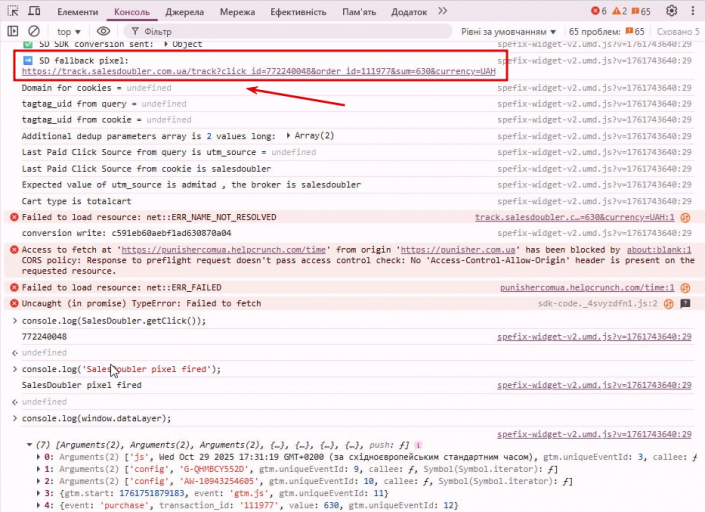Click the issues count 65 badge in tab bar
Screen dimensions: 705x512
coord(641,11)
